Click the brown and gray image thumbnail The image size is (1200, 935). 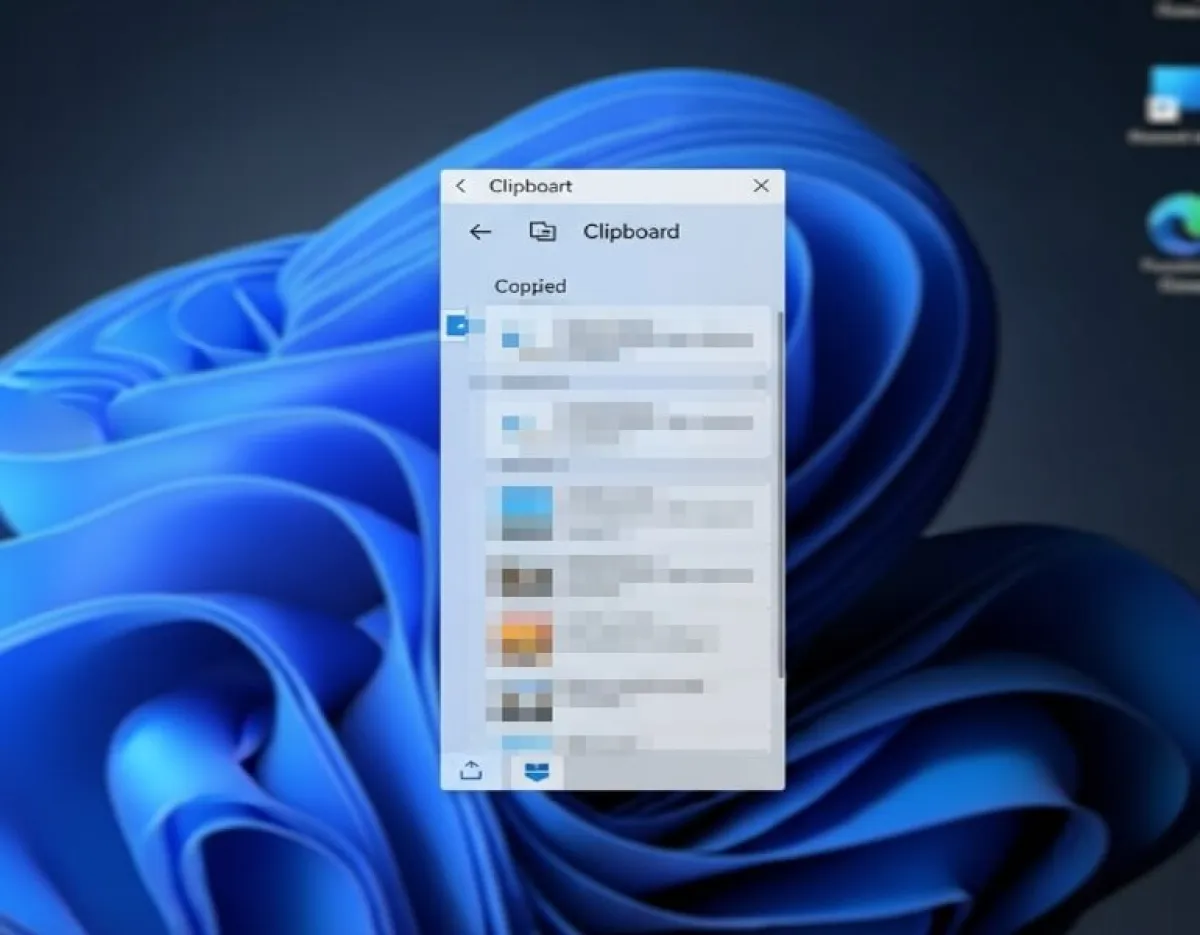(519, 577)
